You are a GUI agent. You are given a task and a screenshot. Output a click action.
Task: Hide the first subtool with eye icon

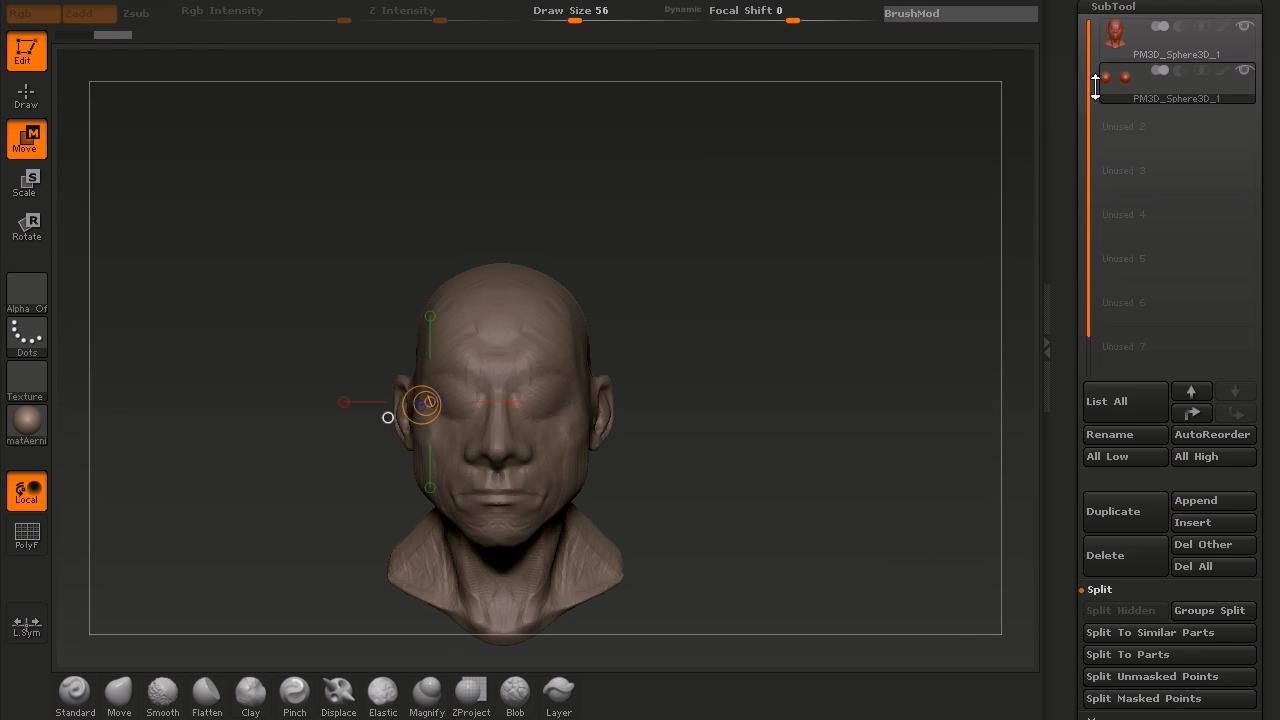pos(1244,26)
